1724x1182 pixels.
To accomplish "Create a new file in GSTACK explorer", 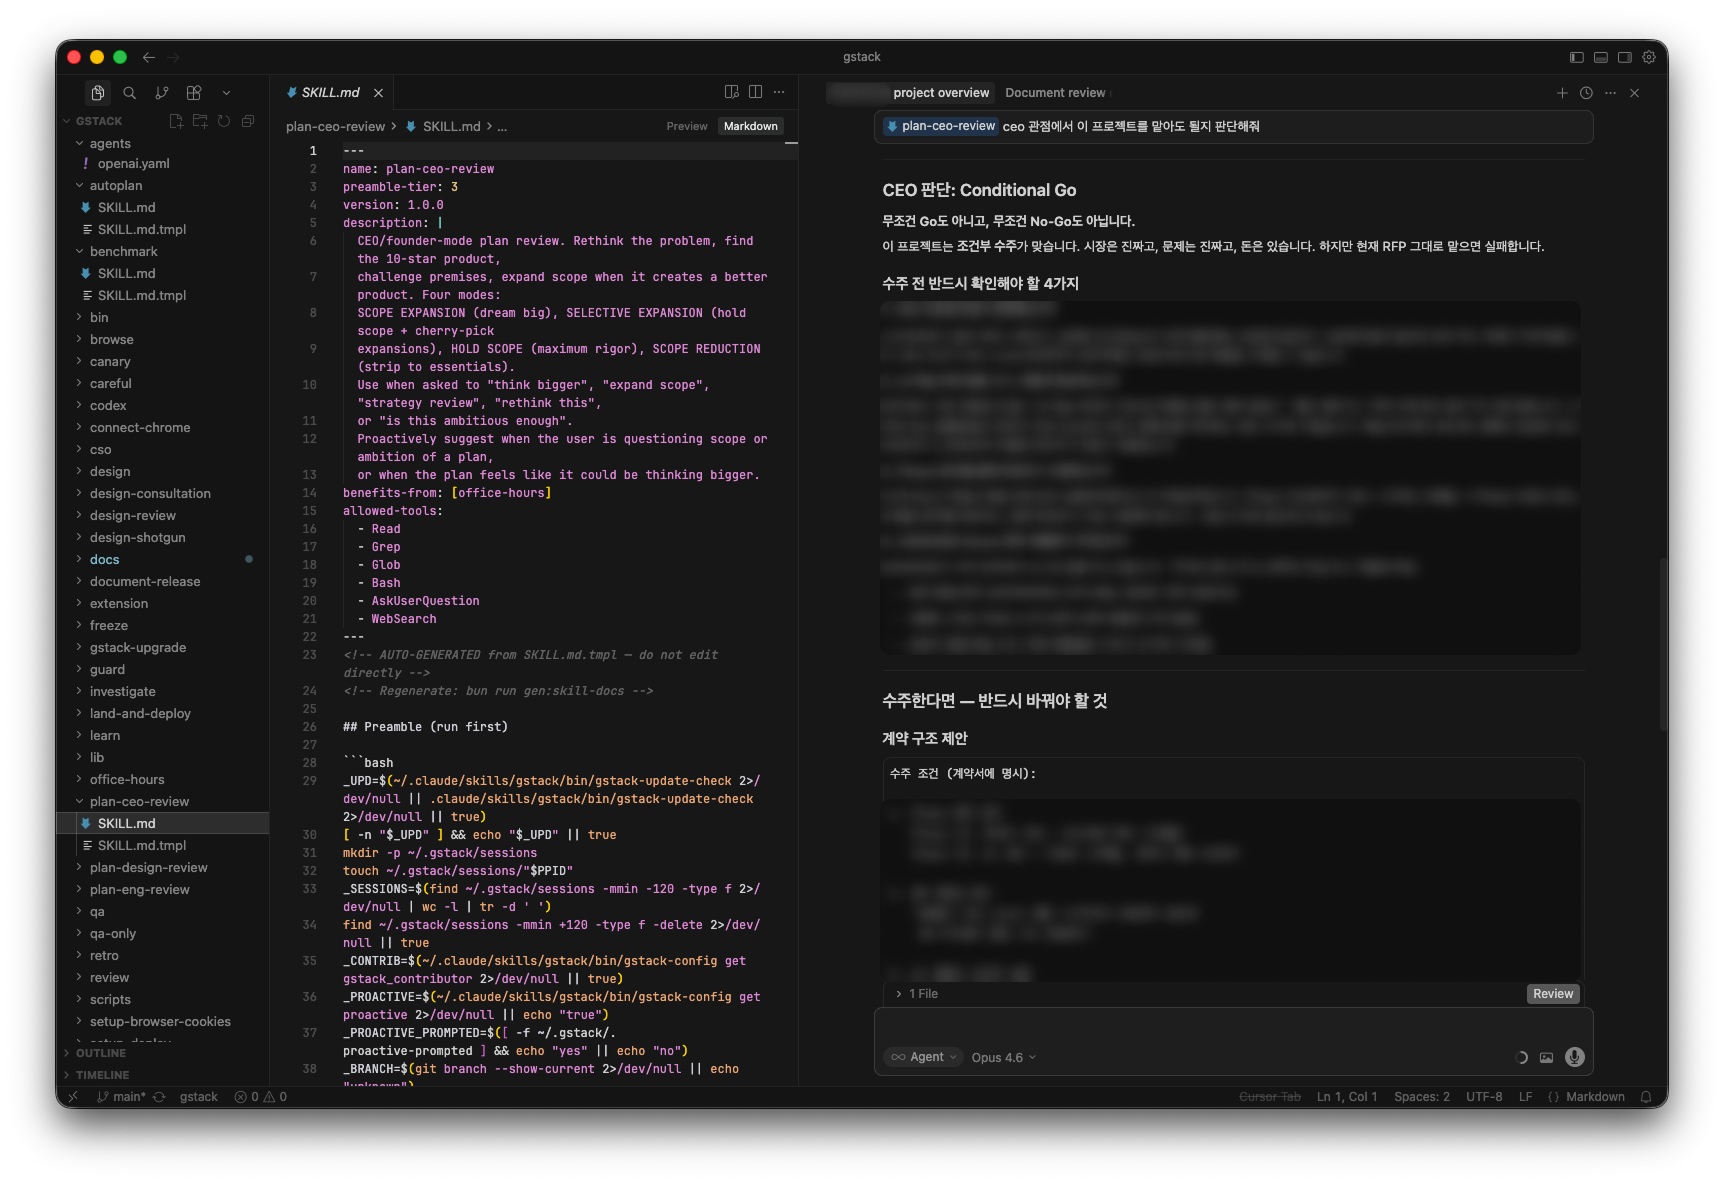I will pos(176,121).
